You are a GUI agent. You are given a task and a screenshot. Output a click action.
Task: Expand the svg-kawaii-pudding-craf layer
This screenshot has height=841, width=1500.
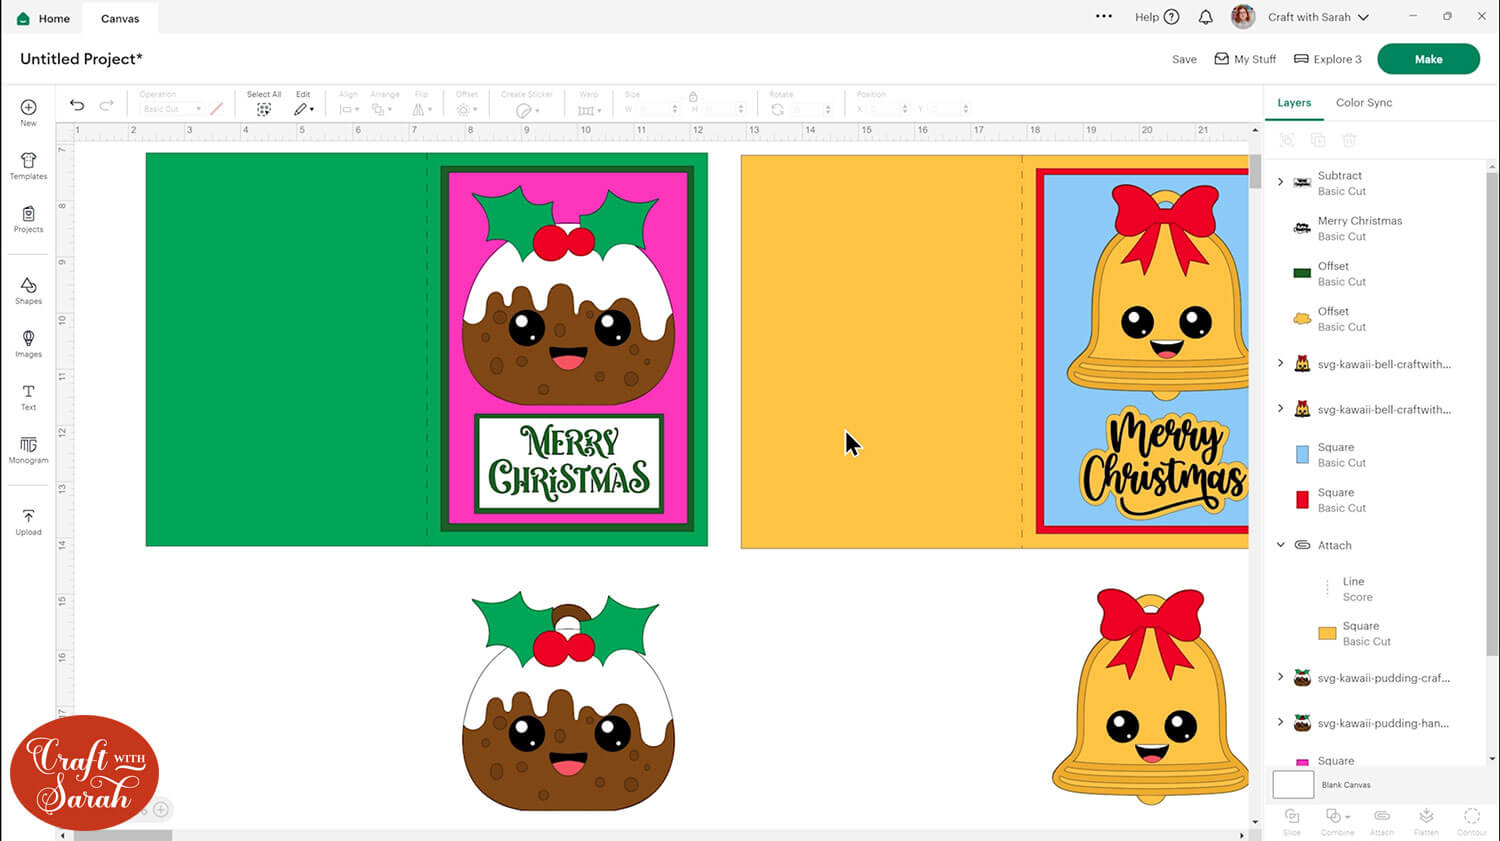[1280, 677]
